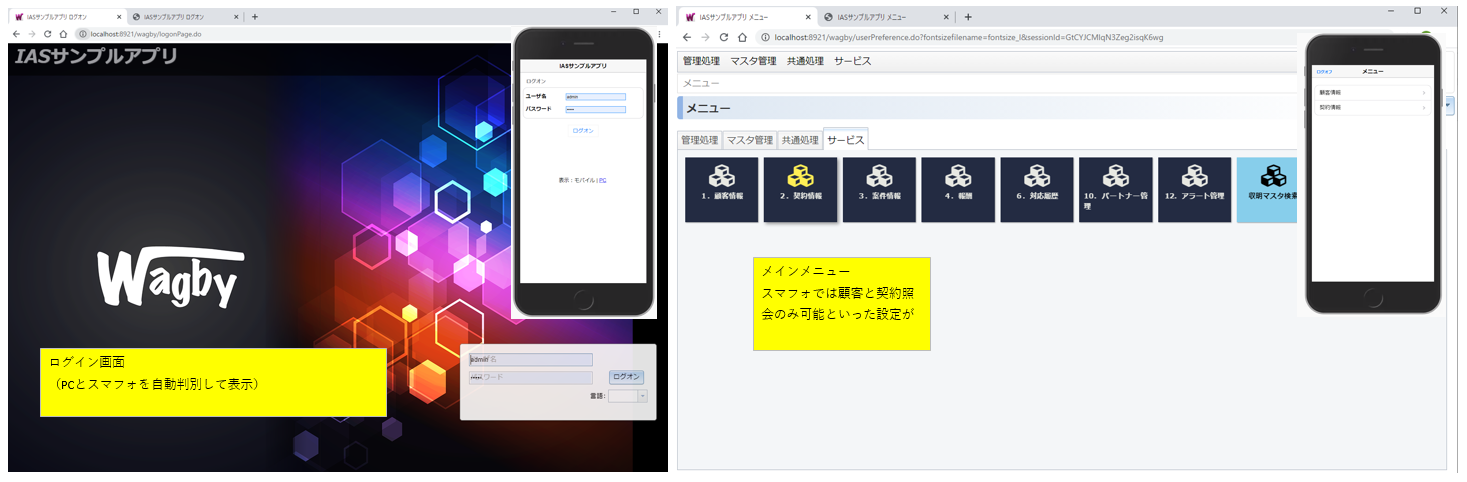
Task: Open the 1. 顧客情報 menu tile
Action: point(722,189)
